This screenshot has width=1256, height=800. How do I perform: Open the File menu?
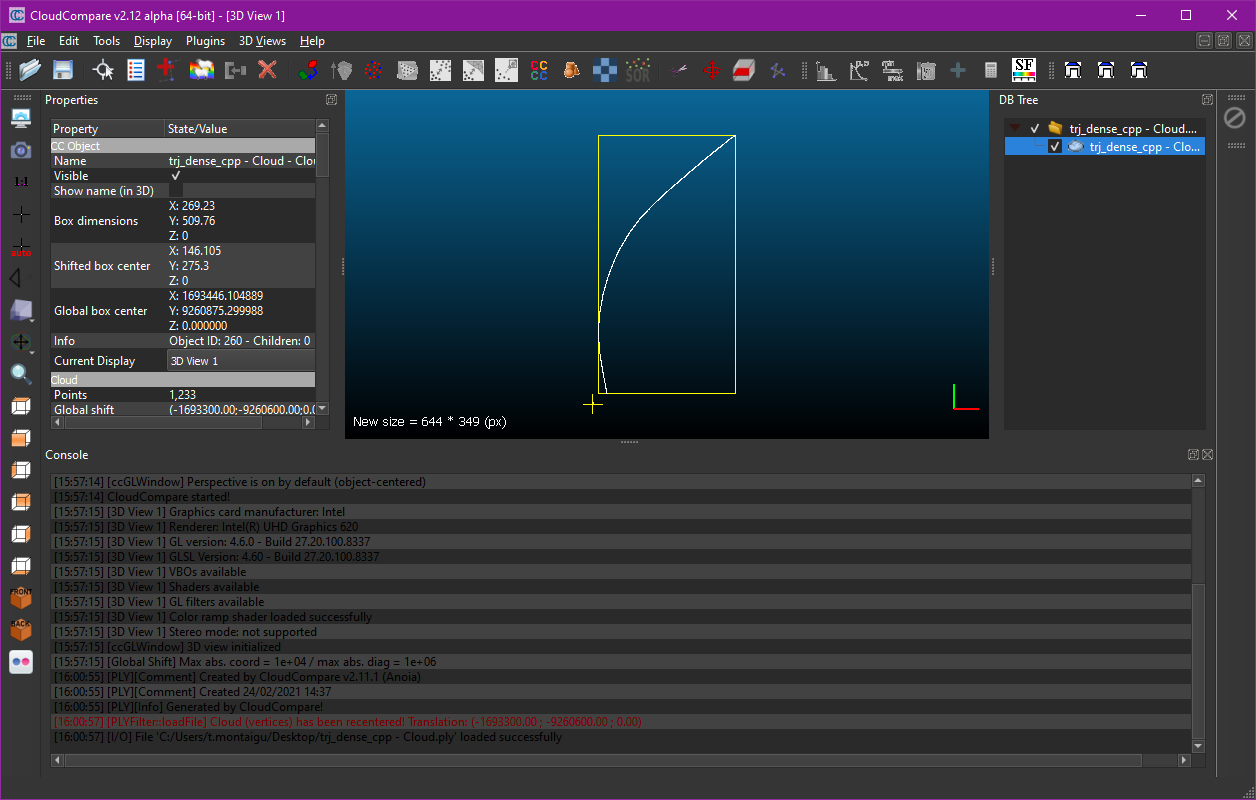[x=36, y=41]
